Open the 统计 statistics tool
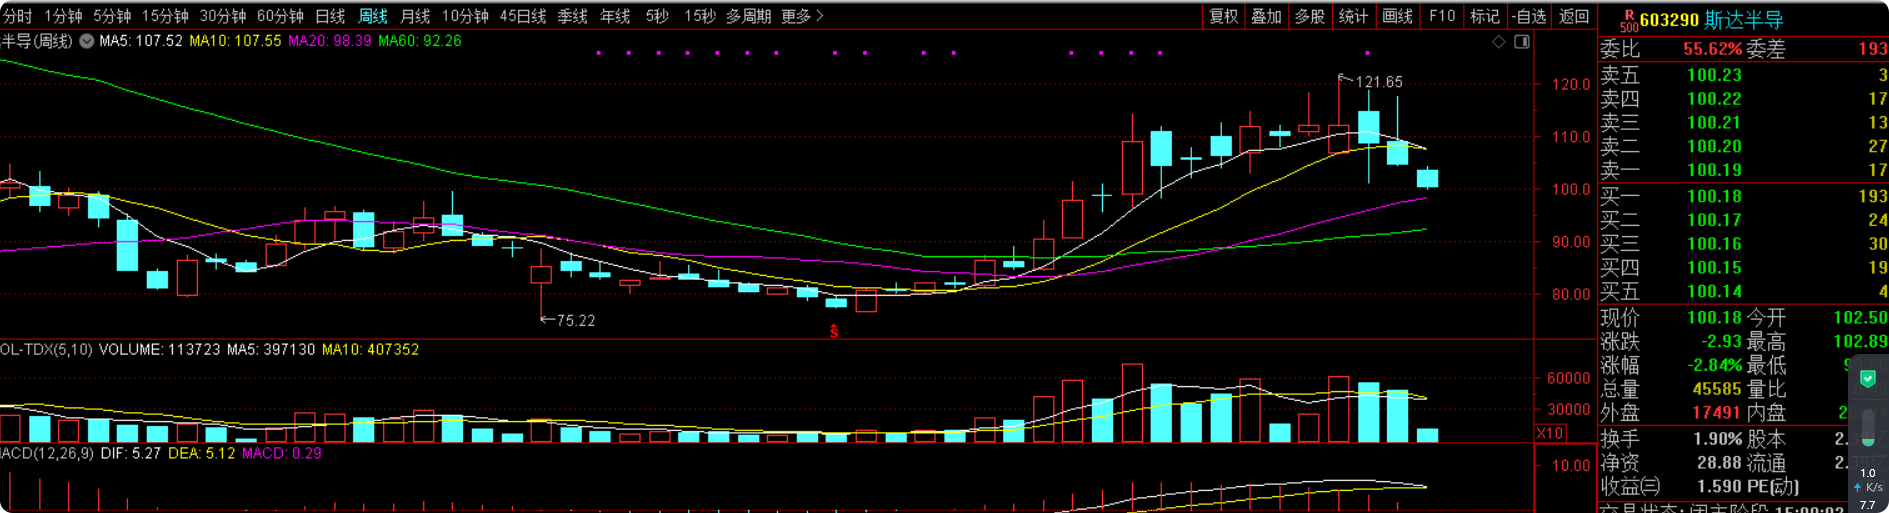 (1353, 16)
